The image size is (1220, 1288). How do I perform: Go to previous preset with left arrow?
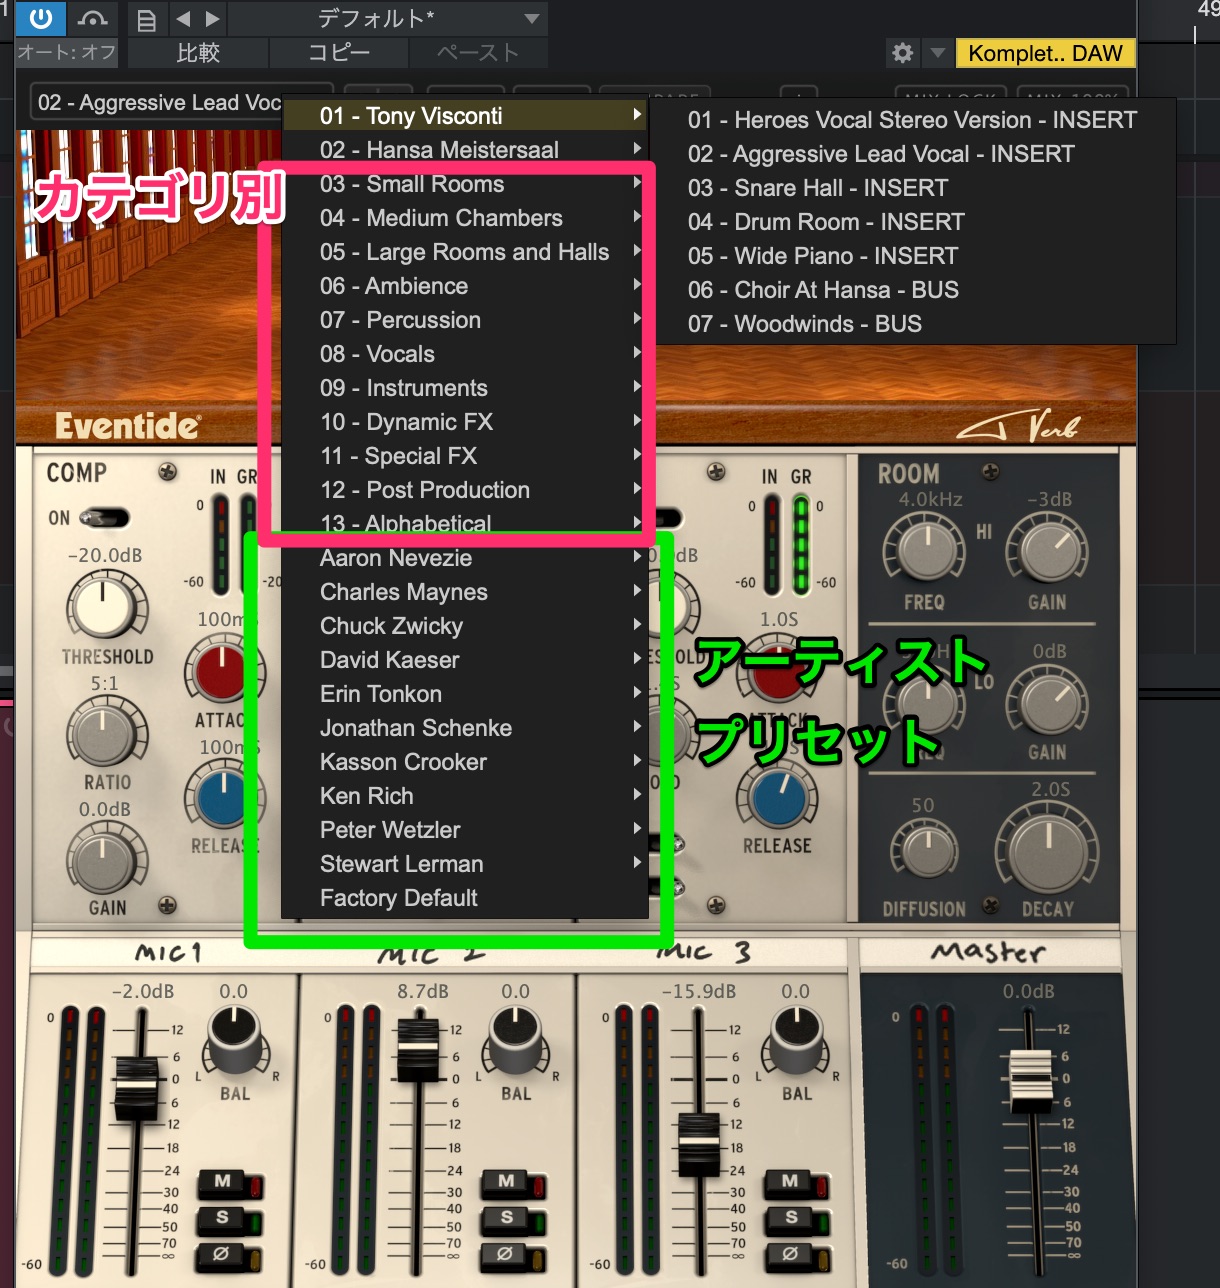pyautogui.click(x=183, y=19)
